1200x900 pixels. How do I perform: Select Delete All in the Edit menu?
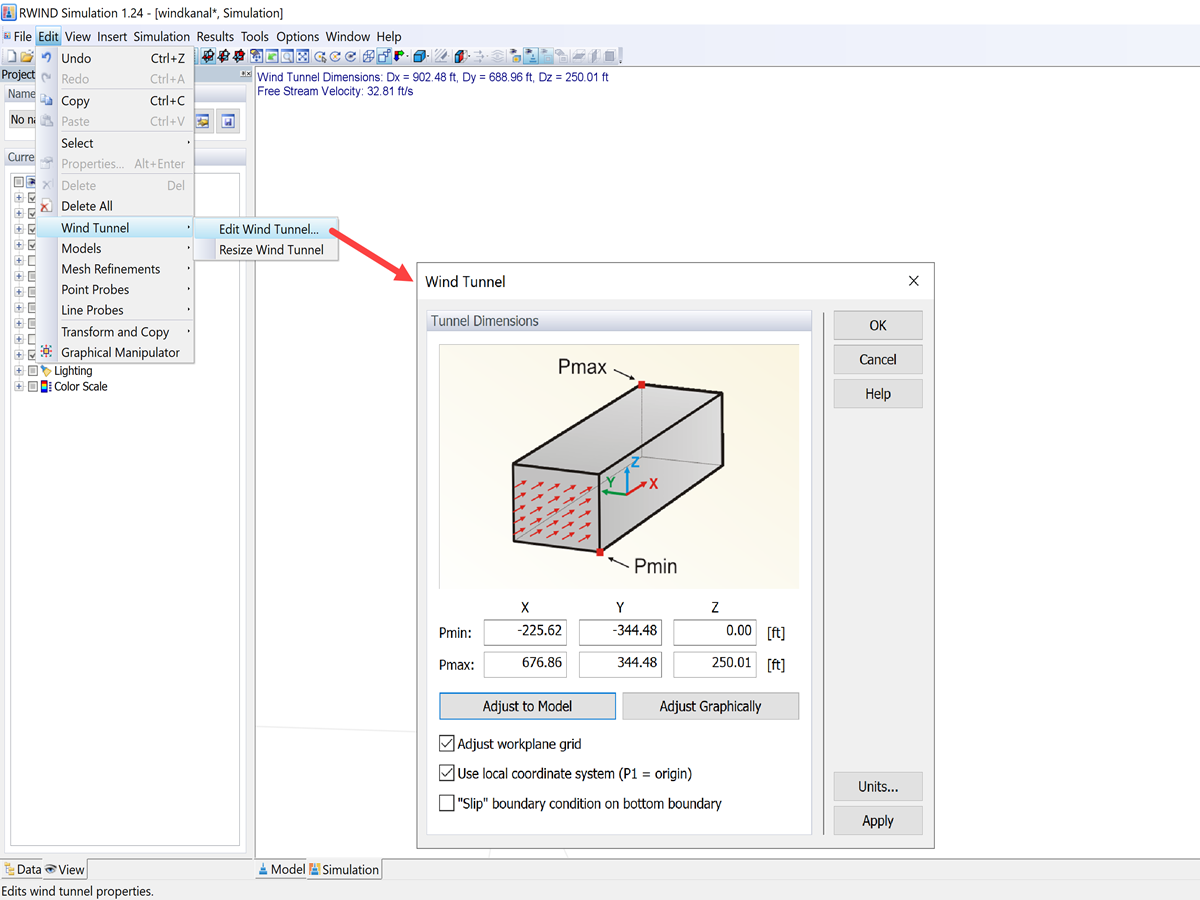115,206
